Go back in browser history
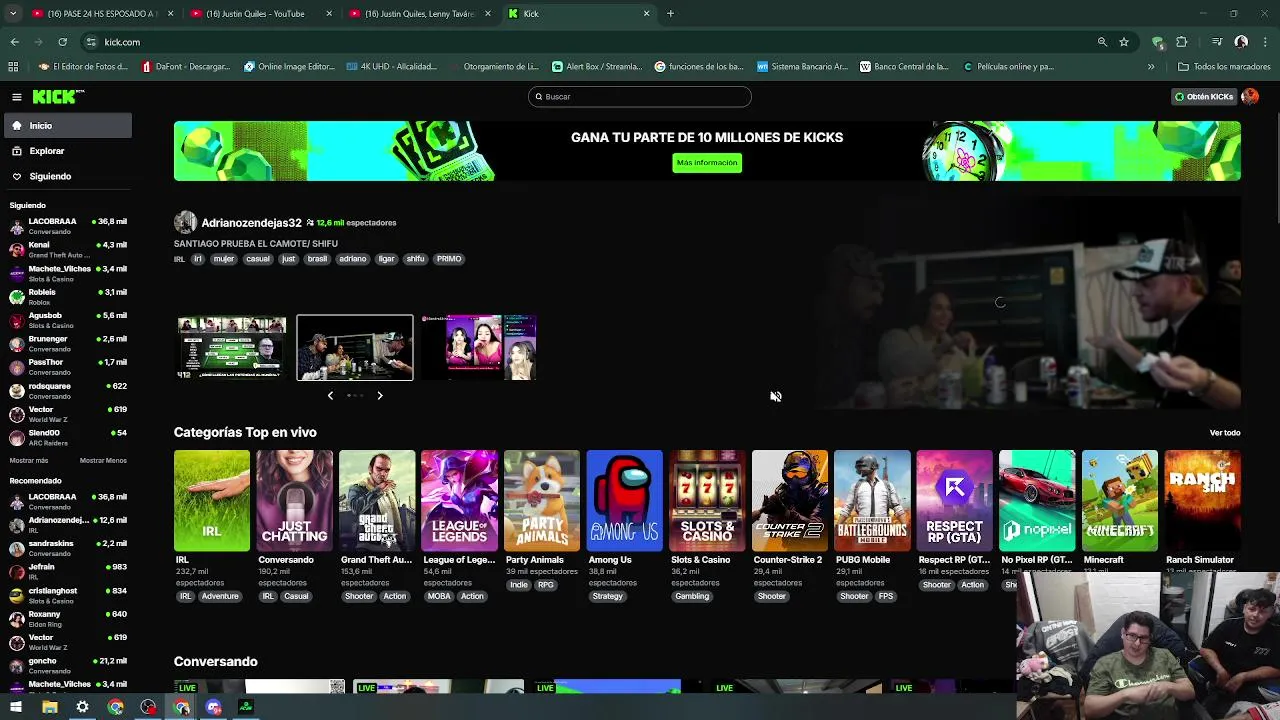Image resolution: width=1280 pixels, height=720 pixels. click(x=14, y=42)
